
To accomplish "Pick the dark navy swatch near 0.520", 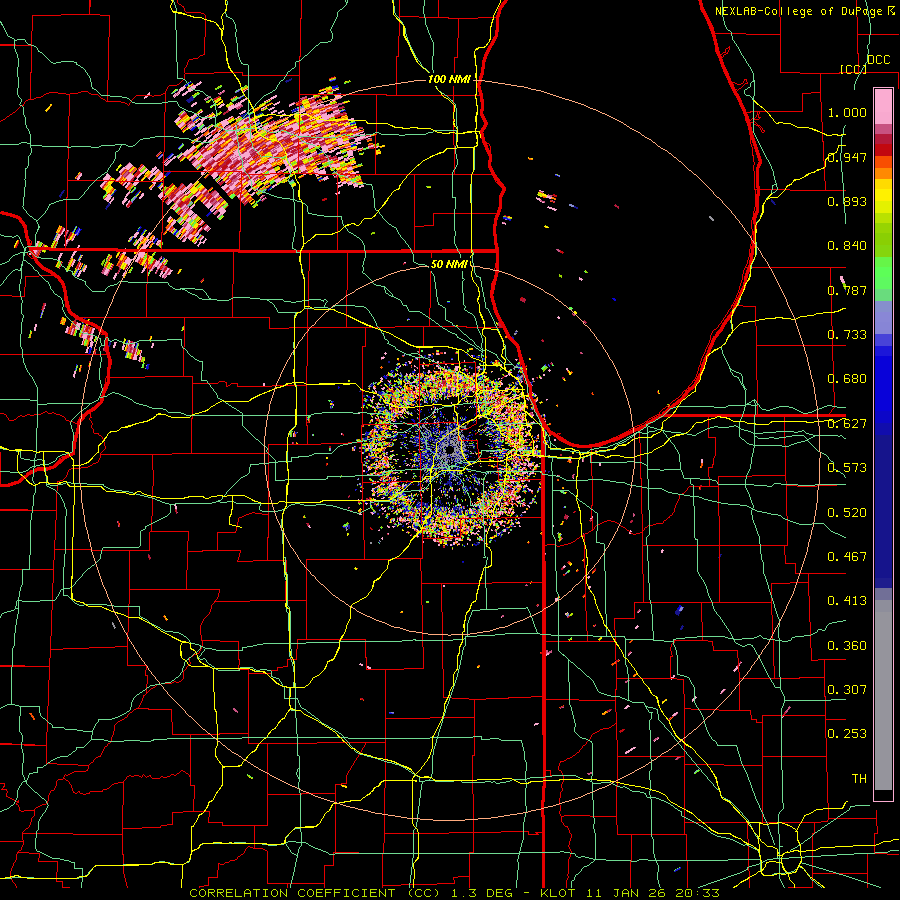I will pos(883,512).
